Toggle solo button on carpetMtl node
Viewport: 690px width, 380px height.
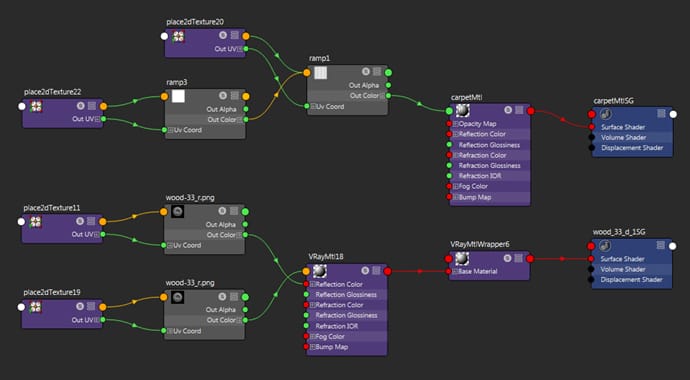(508, 110)
